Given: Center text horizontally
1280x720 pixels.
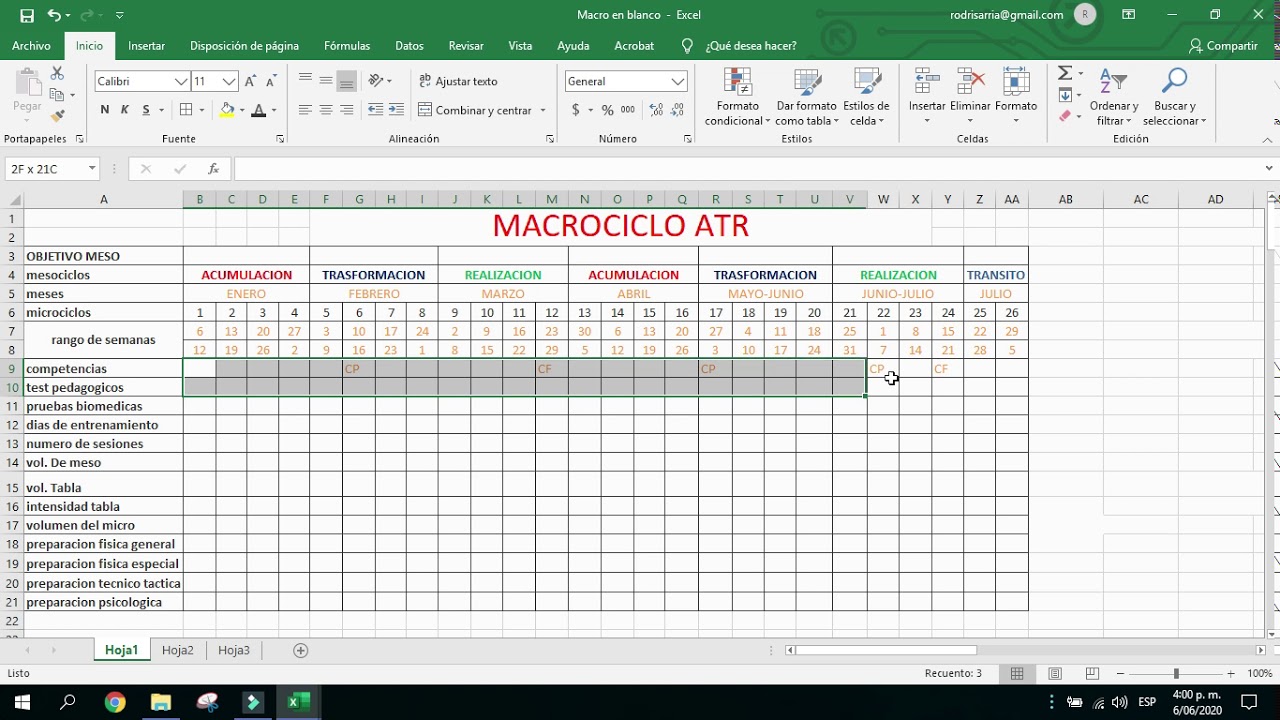Looking at the screenshot, I should pos(326,110).
